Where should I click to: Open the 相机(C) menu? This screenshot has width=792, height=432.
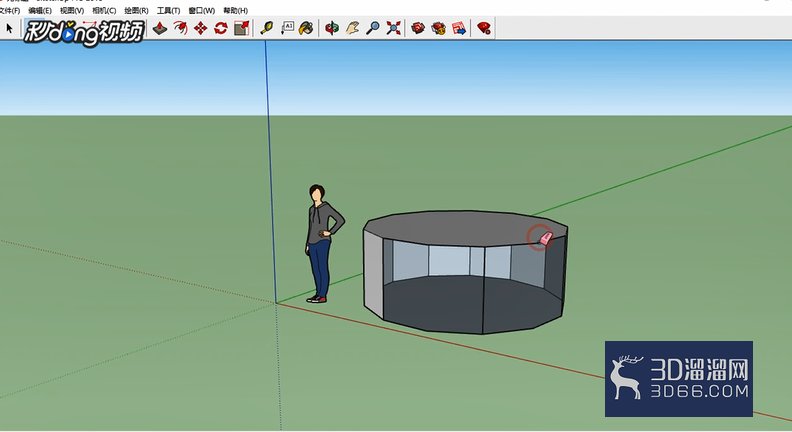104,11
